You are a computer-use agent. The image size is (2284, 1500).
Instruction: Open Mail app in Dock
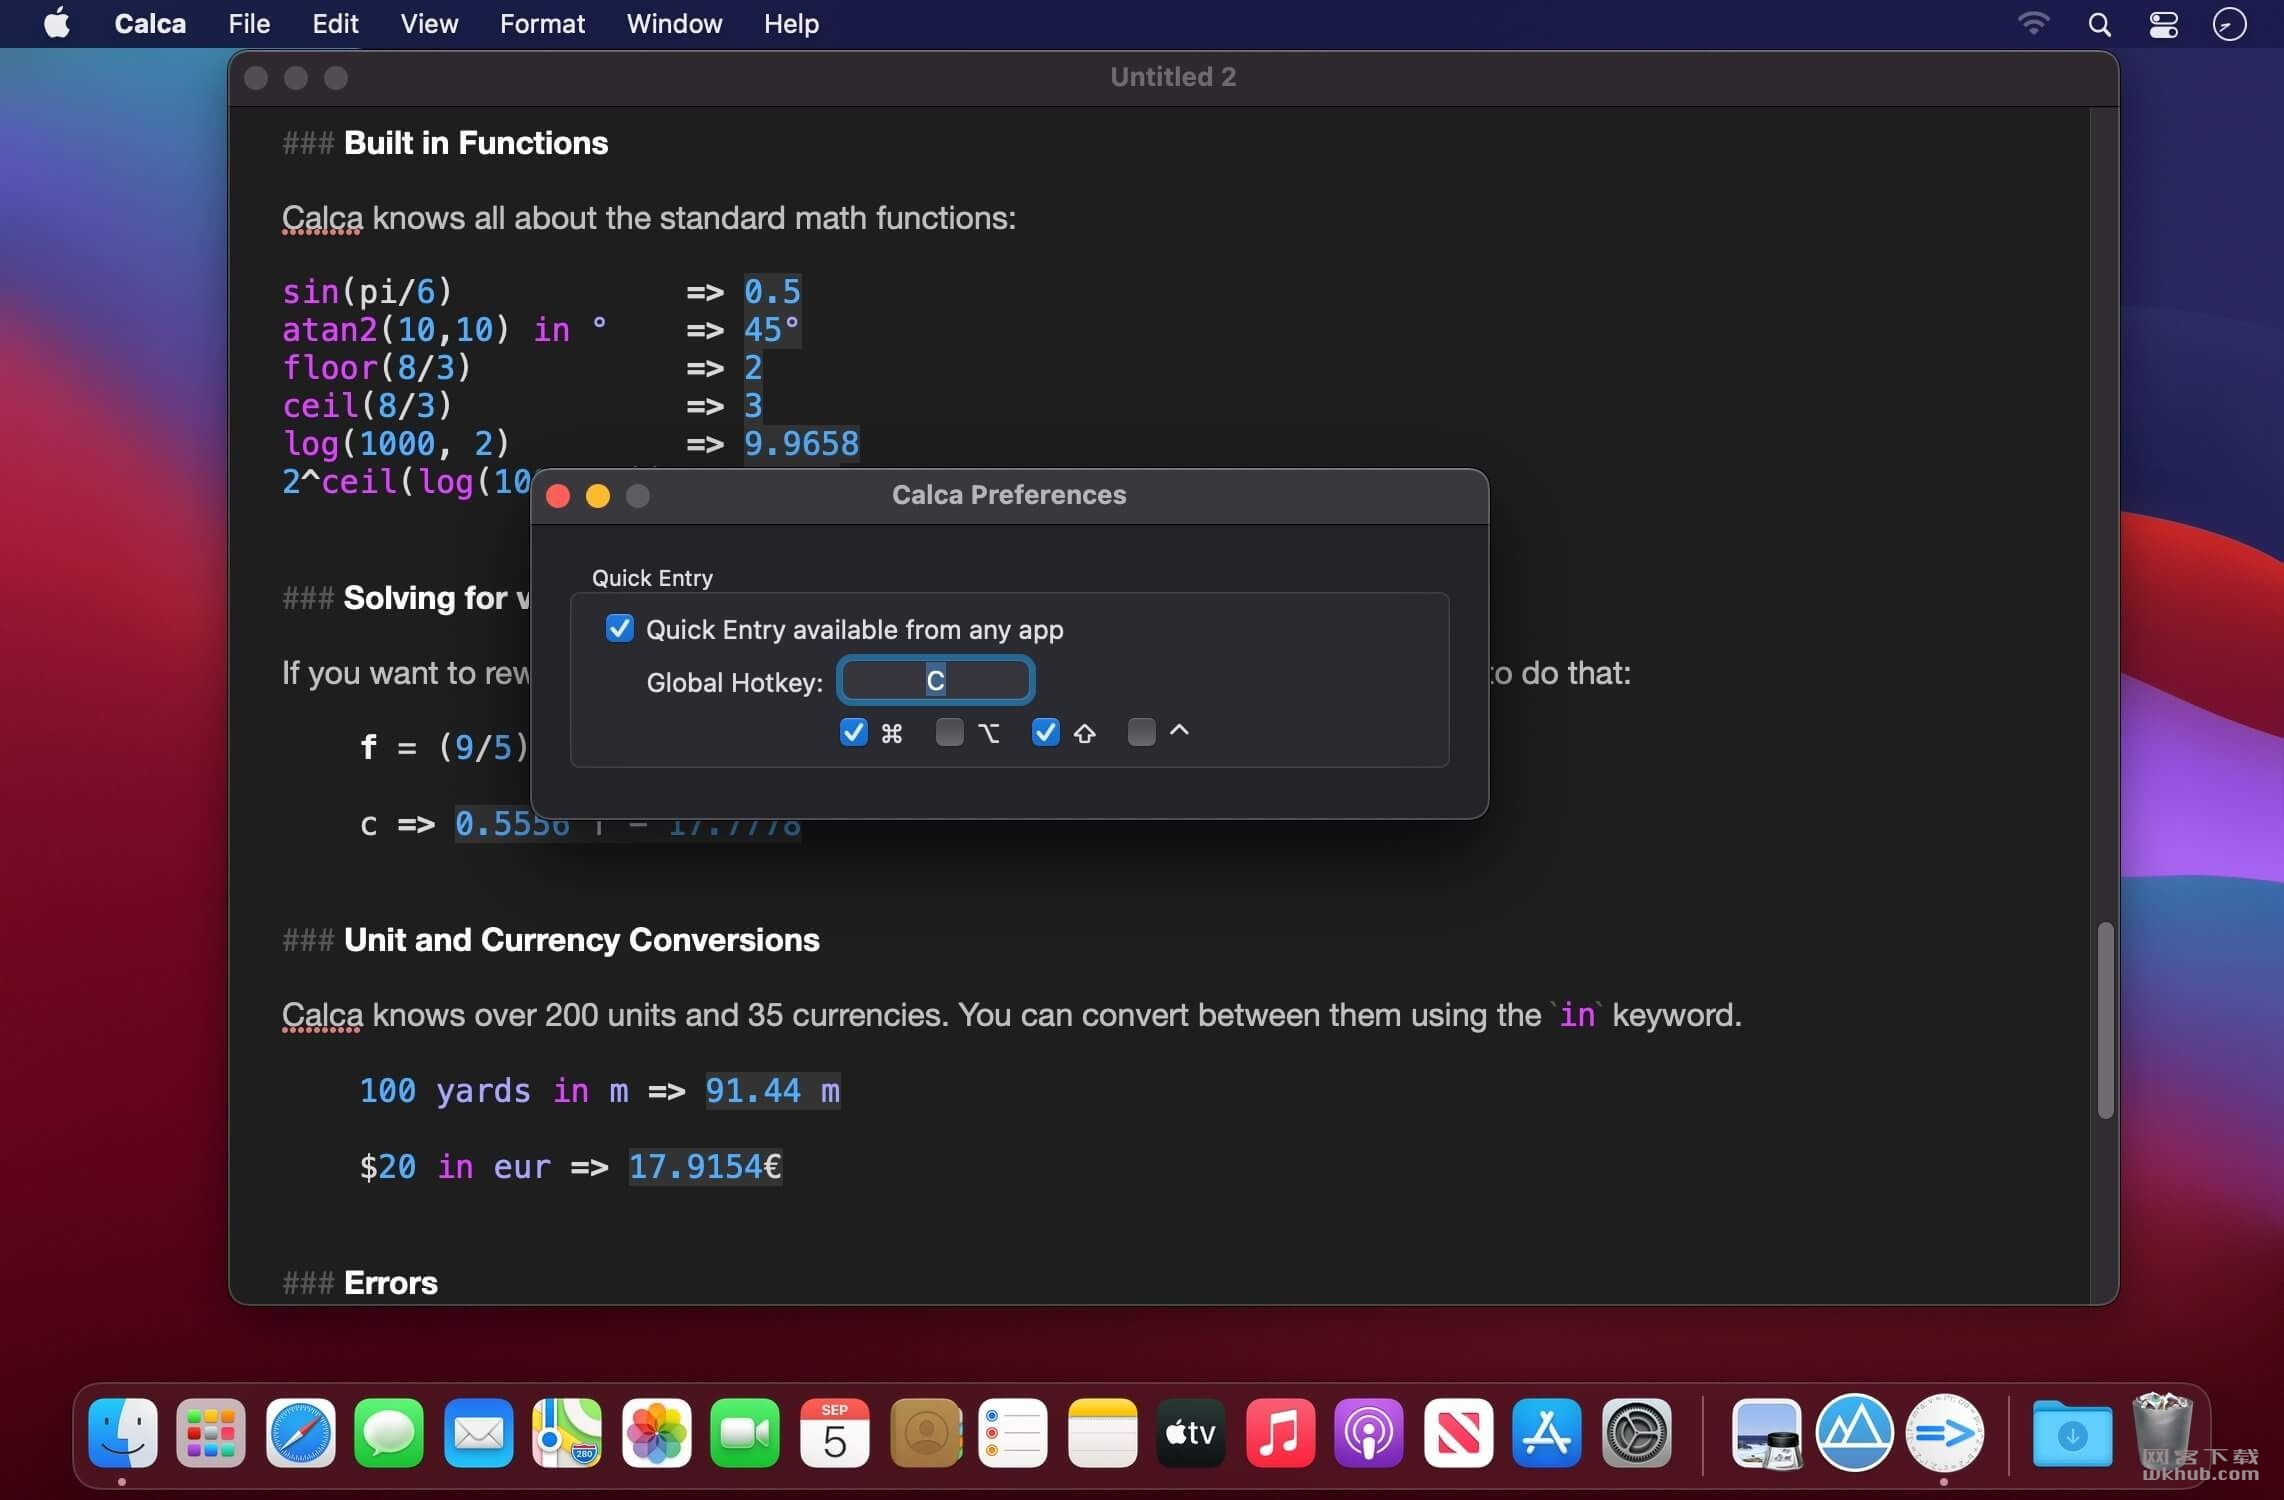click(478, 1432)
